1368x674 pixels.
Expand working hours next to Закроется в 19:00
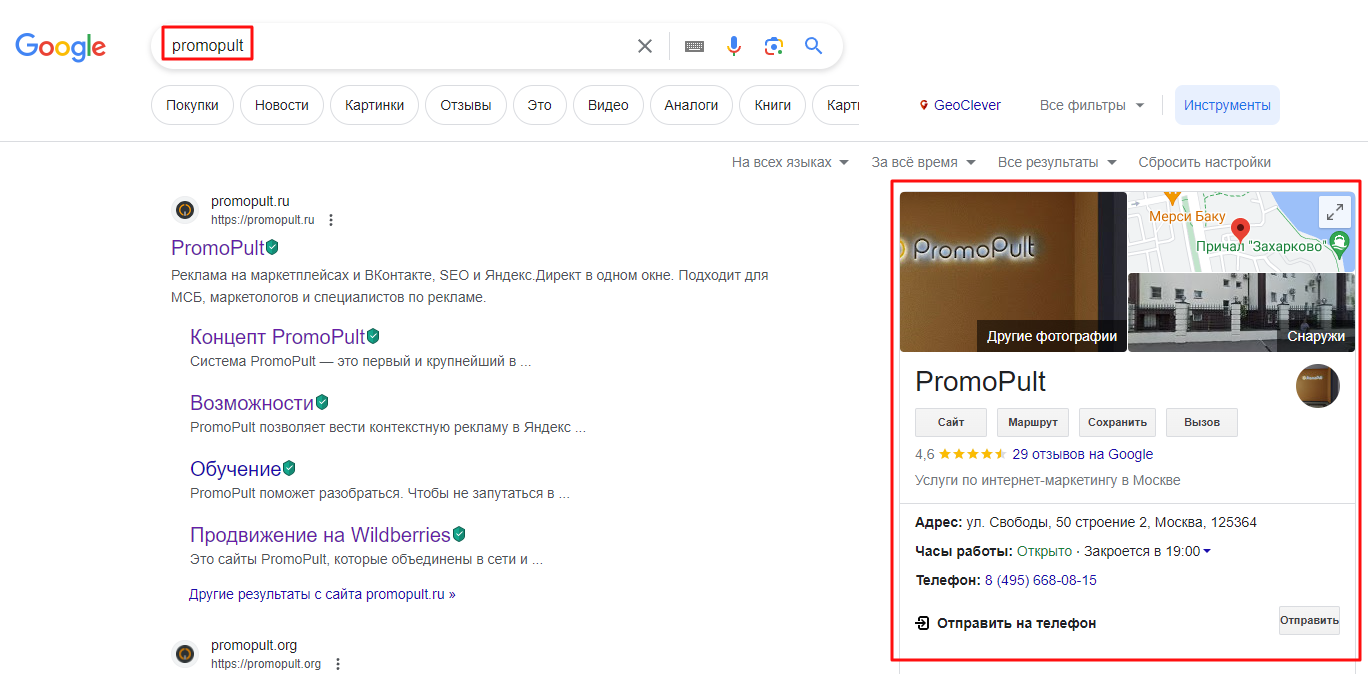1207,552
